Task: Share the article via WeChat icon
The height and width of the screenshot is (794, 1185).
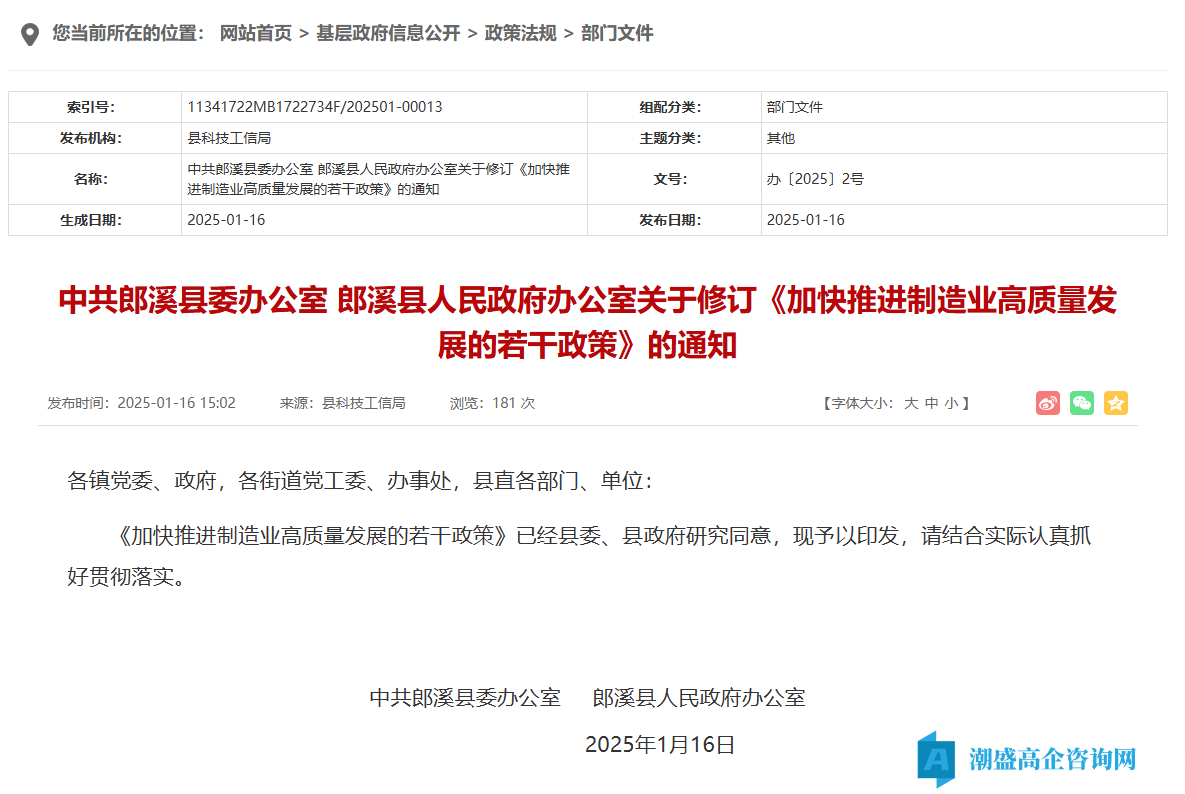Action: 1081,403
